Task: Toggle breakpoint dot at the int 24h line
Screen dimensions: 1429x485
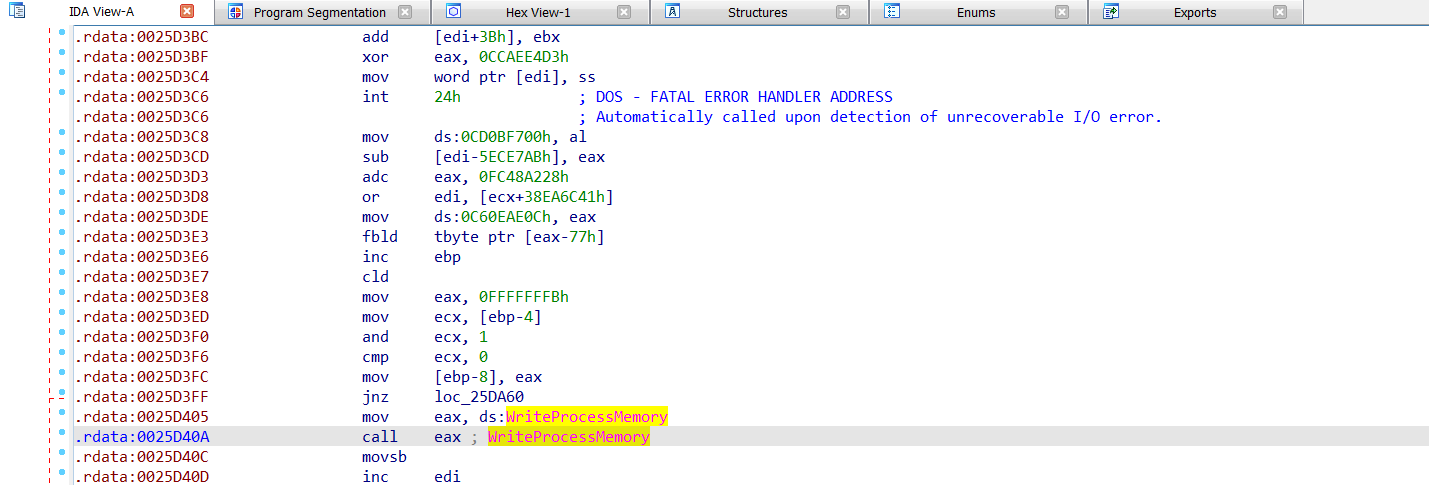Action: pos(62,96)
